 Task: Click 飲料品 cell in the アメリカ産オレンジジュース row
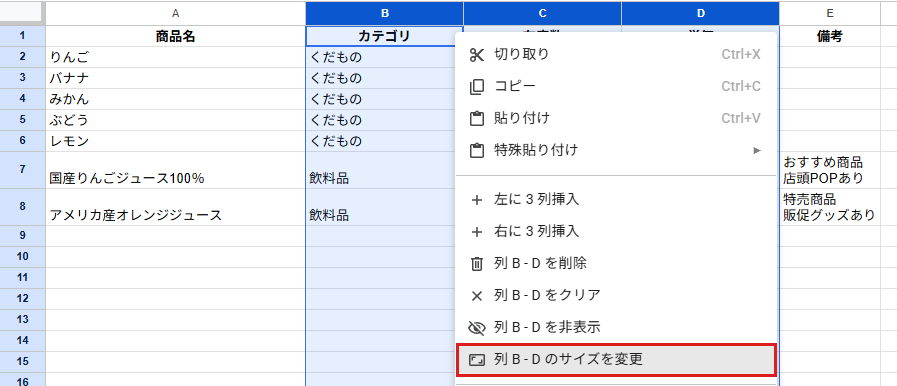[x=381, y=208]
